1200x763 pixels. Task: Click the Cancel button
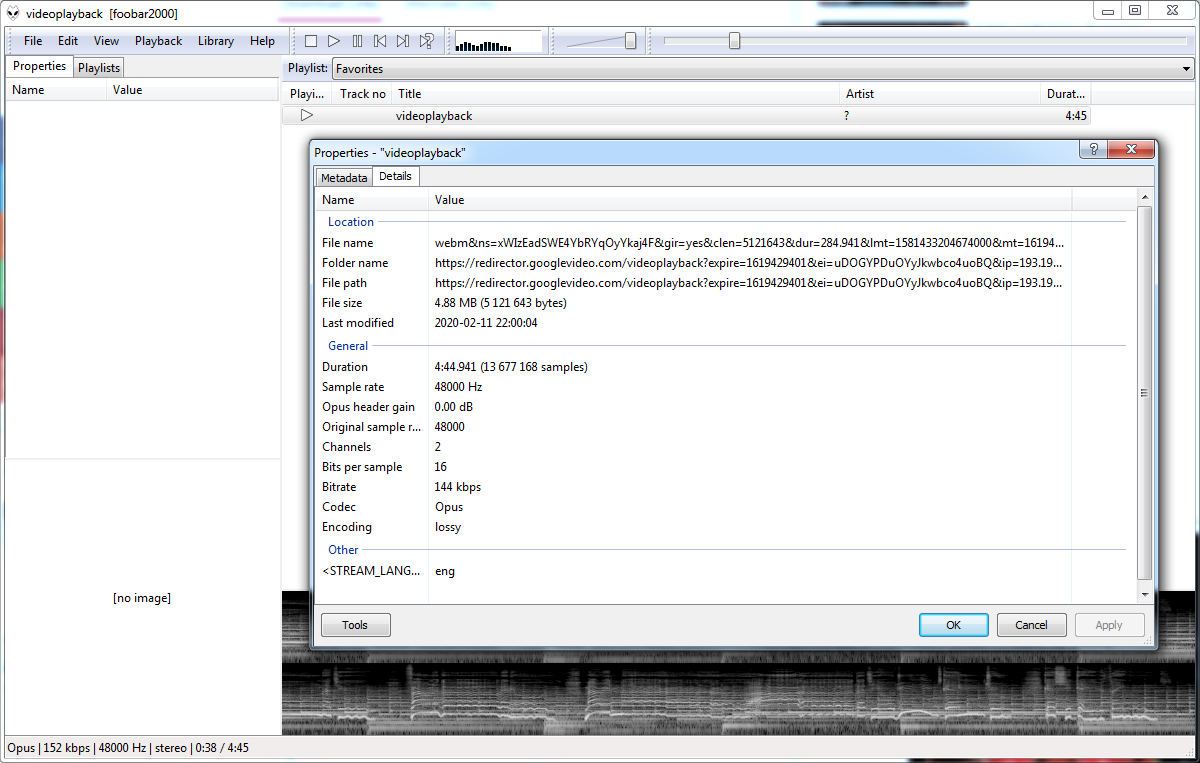(1032, 625)
